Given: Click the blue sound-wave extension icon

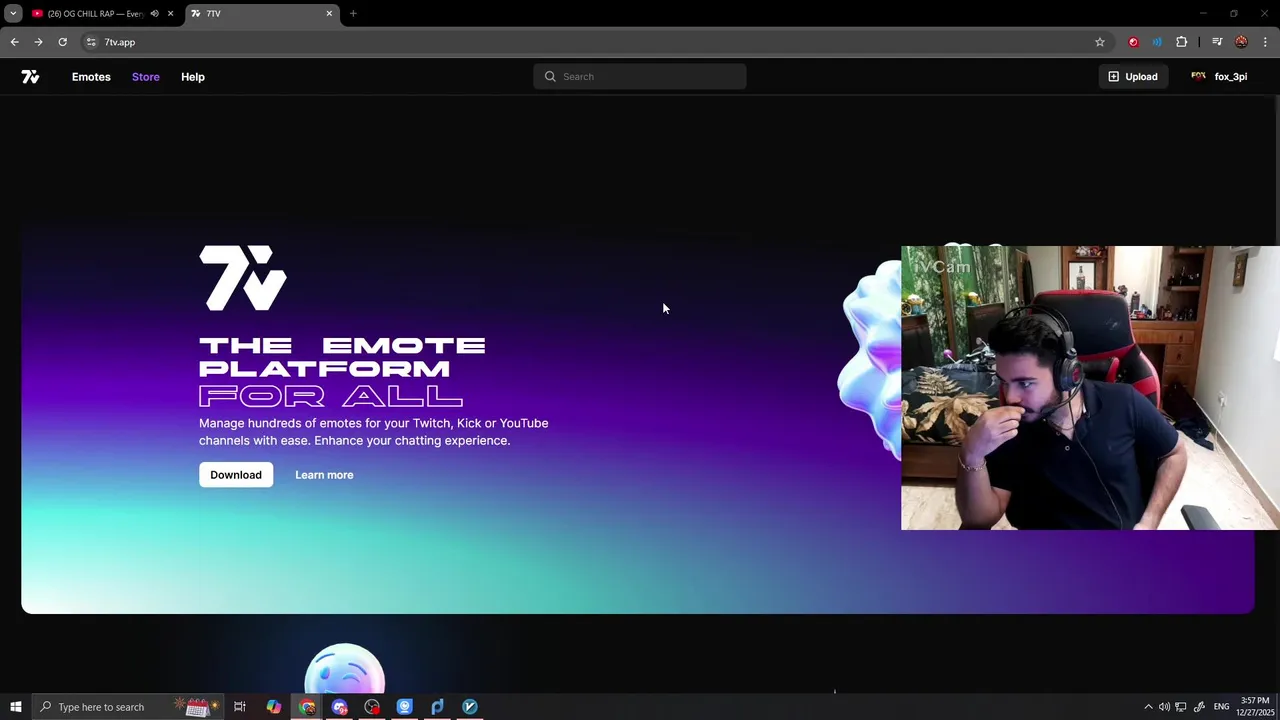Looking at the screenshot, I should (1157, 42).
